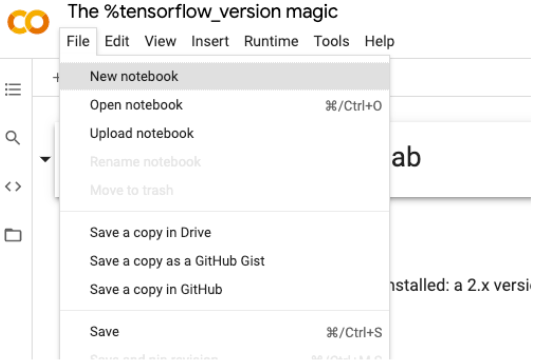Open the table of contents sidebar icon
The width and height of the screenshot is (533, 361).
click(x=13, y=89)
